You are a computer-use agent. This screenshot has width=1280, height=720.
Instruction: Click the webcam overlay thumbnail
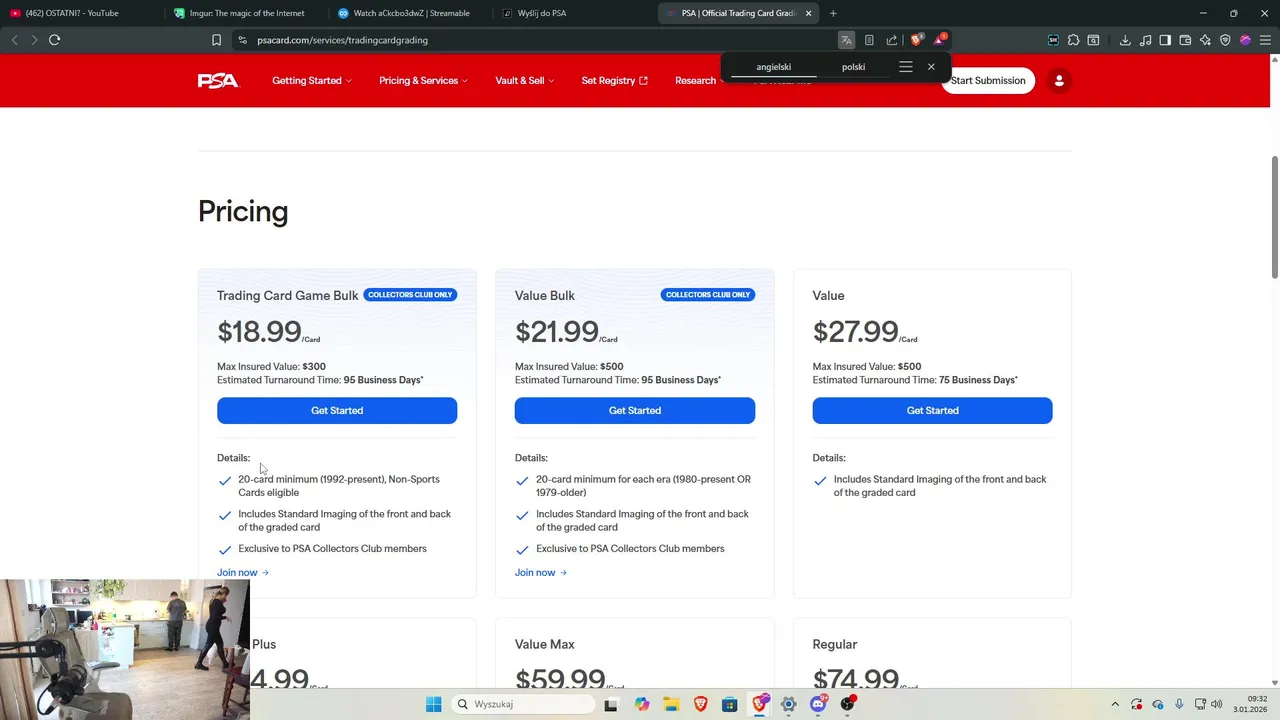coord(125,650)
